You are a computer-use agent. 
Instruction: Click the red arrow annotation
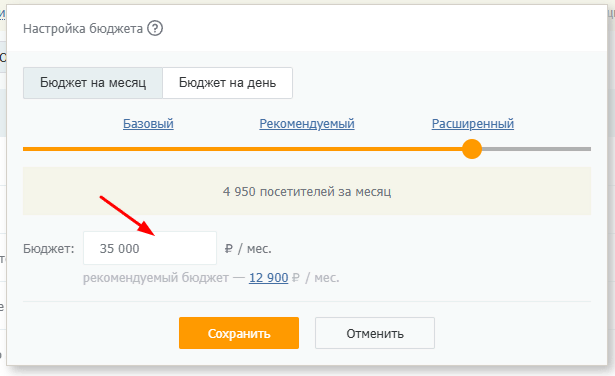[x=127, y=216]
